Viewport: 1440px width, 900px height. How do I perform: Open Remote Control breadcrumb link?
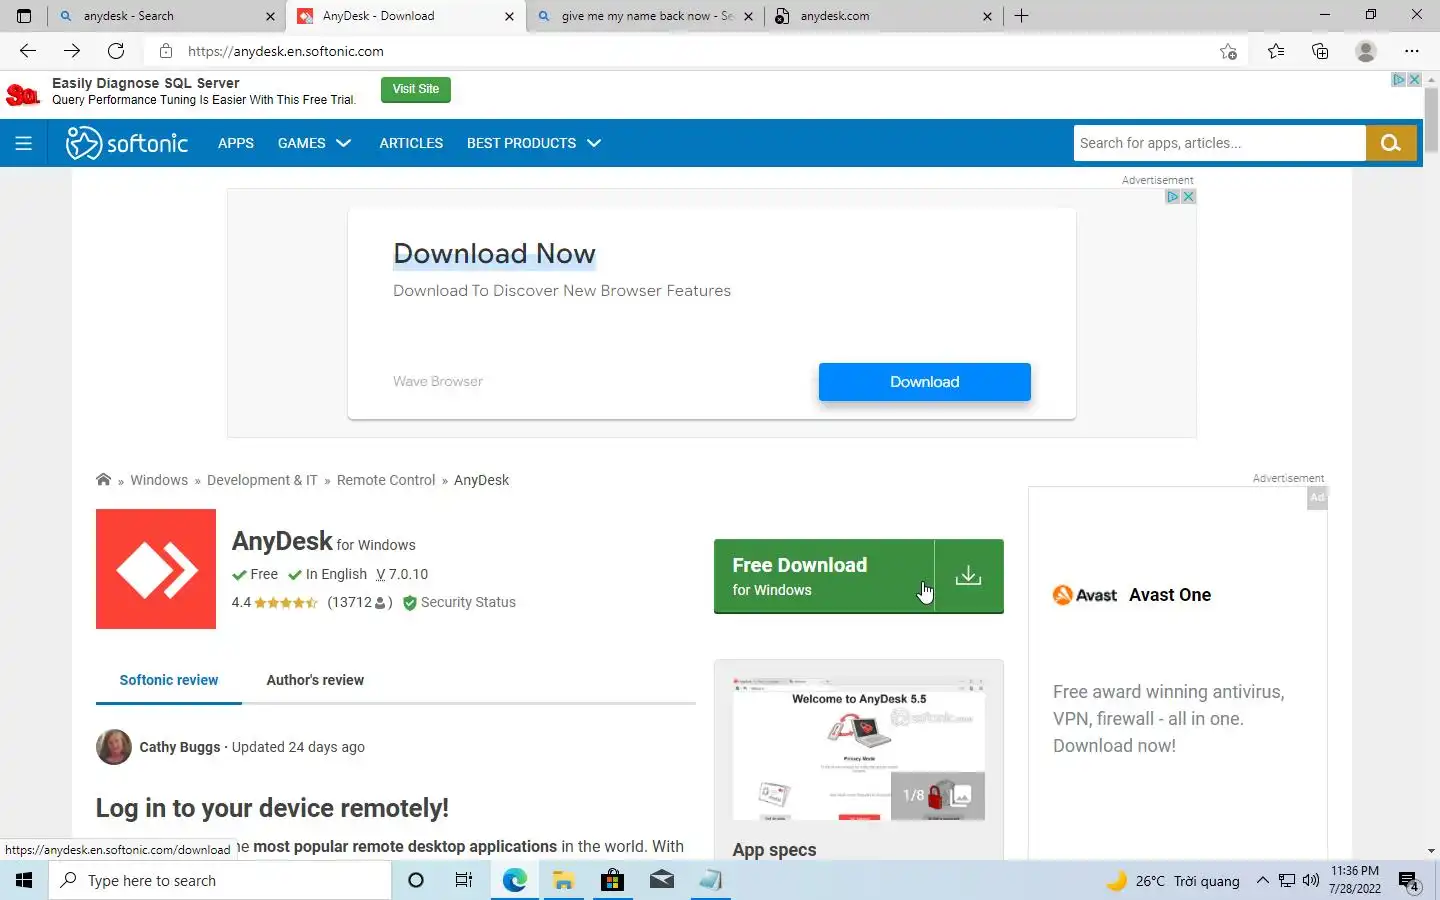point(386,480)
